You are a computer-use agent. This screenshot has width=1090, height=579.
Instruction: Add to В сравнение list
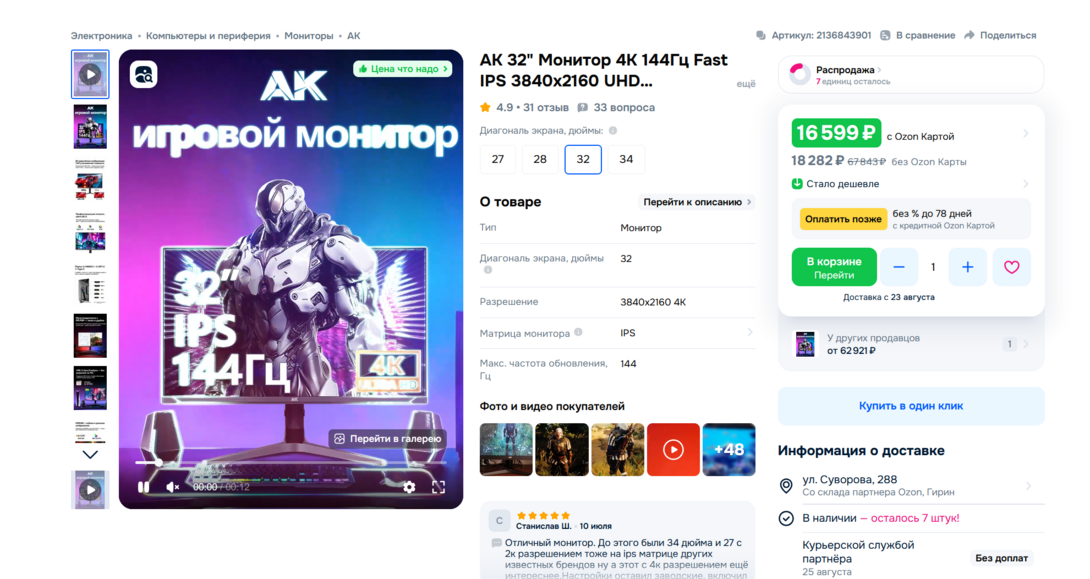click(918, 35)
